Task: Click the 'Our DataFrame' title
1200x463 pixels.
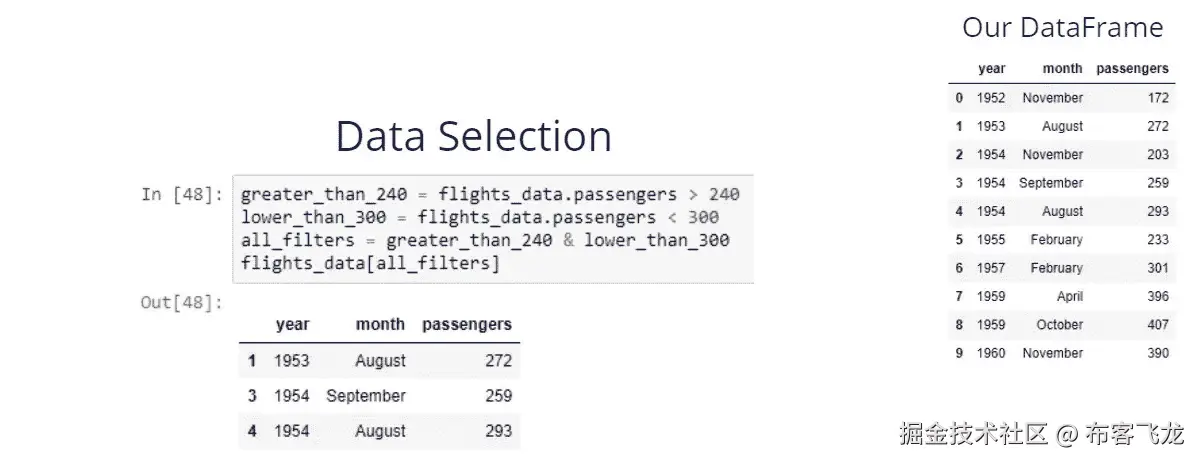Action: (x=1062, y=28)
